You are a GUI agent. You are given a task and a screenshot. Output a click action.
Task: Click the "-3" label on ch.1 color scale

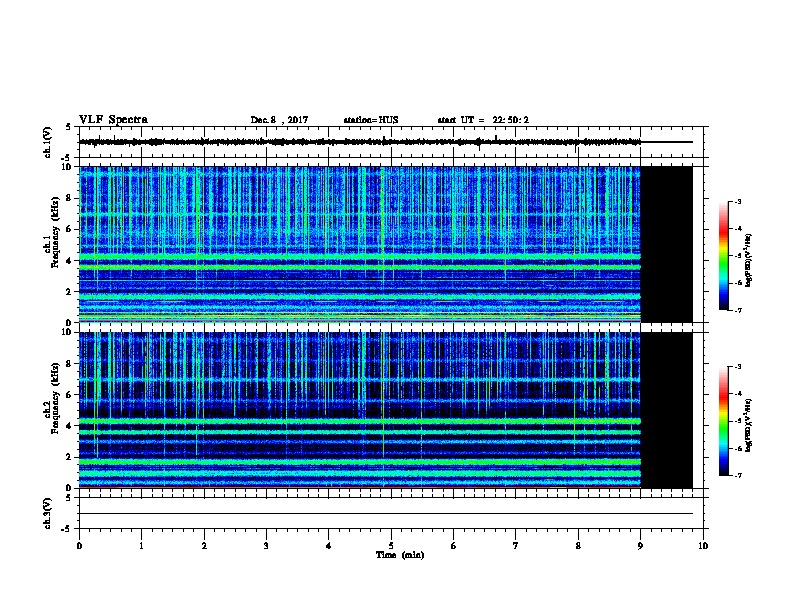(x=737, y=201)
